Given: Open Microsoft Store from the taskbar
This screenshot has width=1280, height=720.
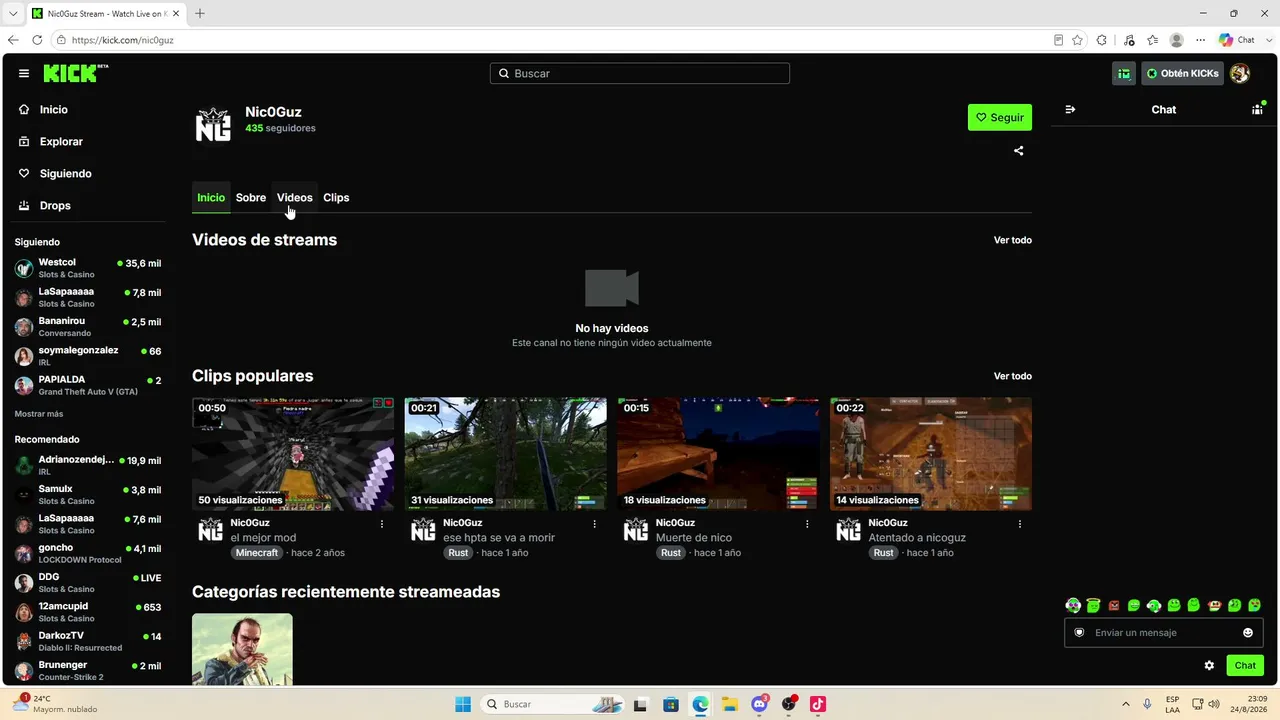Looking at the screenshot, I should coord(671,704).
